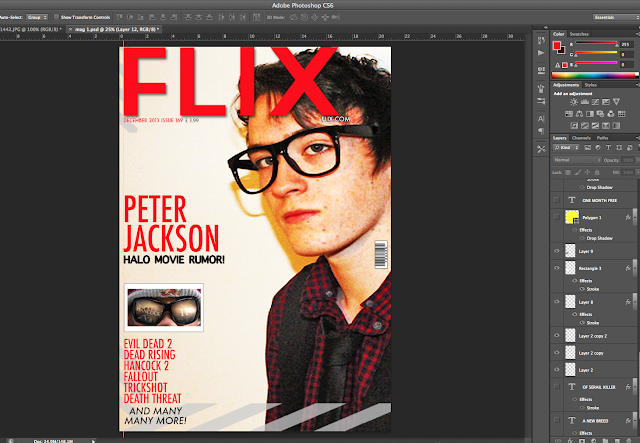This screenshot has width=640, height=443.
Task: Hide Layer 9 visibility eye
Action: coord(556,251)
